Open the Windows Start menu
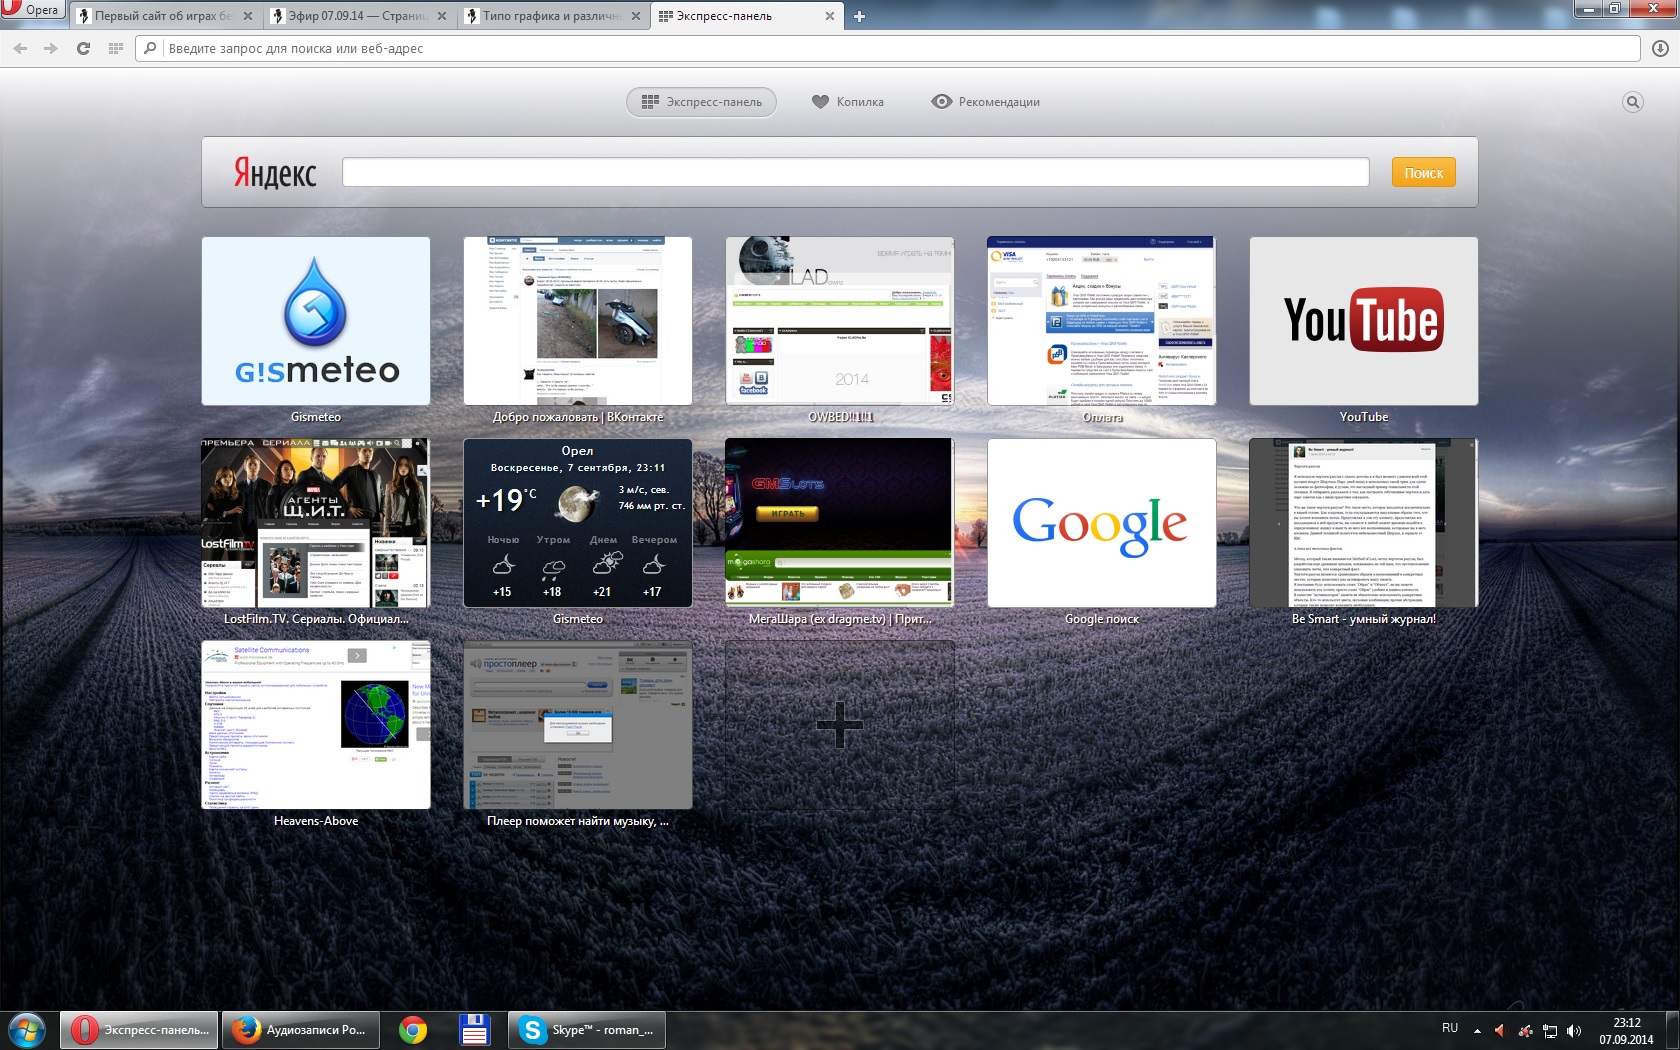 tap(27, 1030)
